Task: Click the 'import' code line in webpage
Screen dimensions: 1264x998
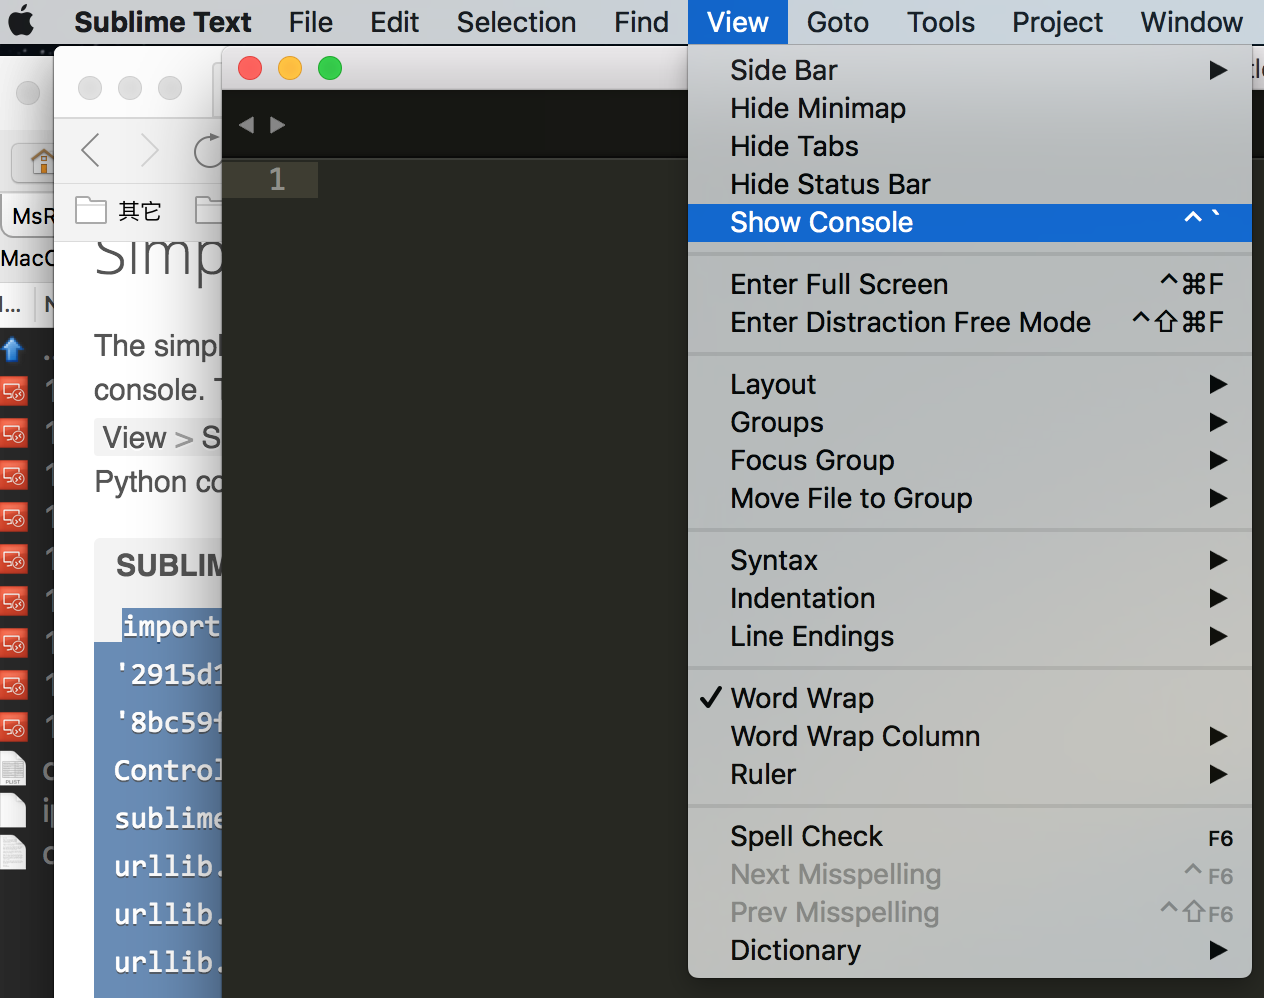Action: coord(171,627)
